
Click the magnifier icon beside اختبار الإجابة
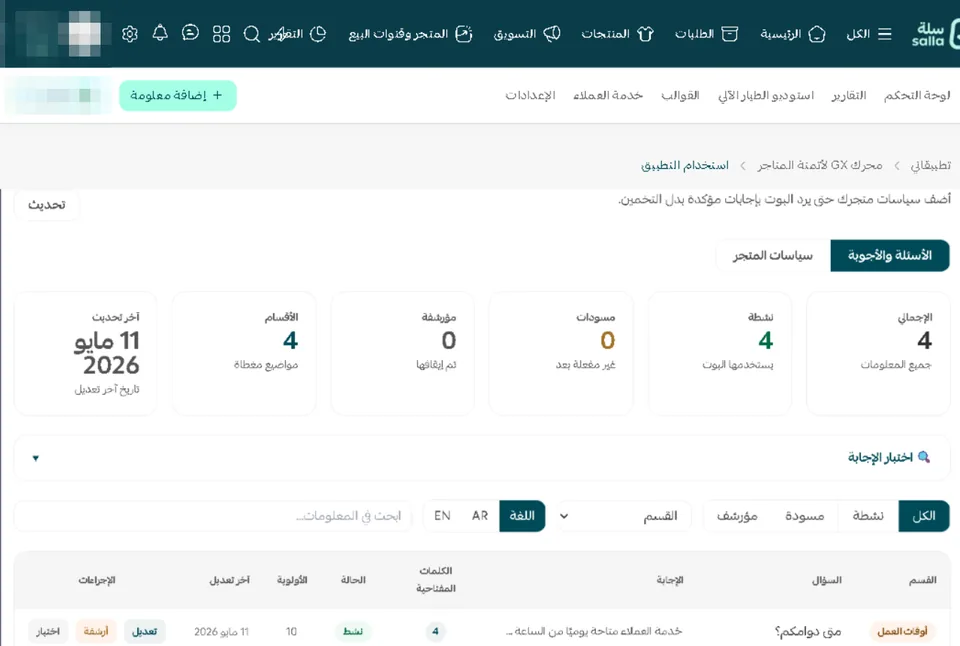click(924, 457)
